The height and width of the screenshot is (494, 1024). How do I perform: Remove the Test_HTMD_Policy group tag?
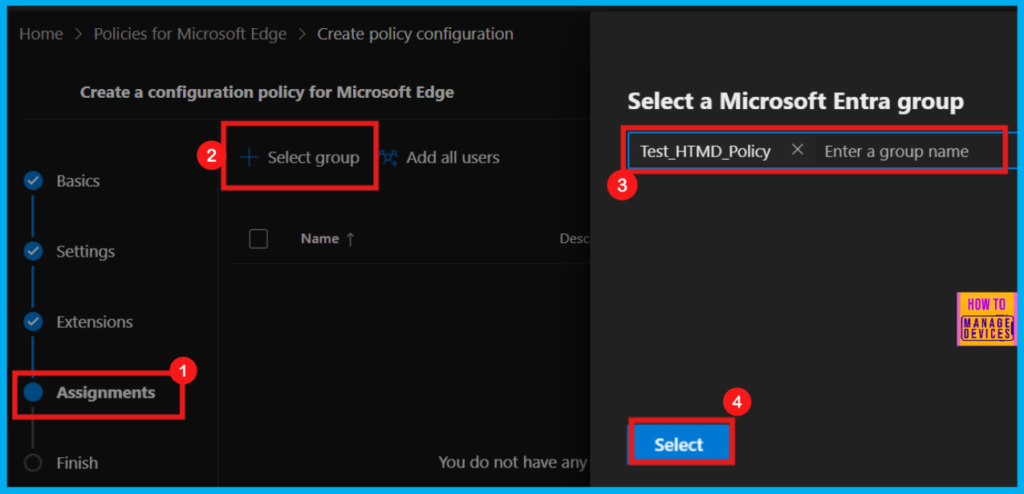click(x=797, y=150)
